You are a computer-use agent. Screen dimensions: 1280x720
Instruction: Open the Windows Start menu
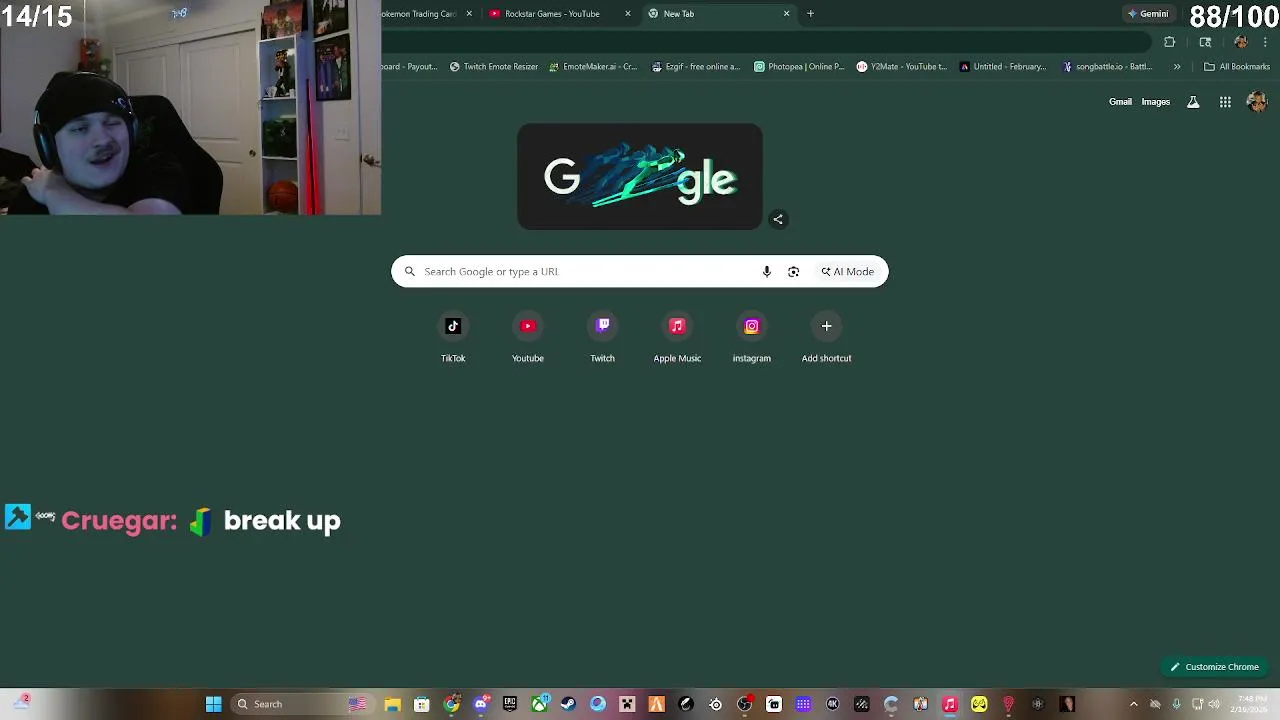[x=213, y=704]
